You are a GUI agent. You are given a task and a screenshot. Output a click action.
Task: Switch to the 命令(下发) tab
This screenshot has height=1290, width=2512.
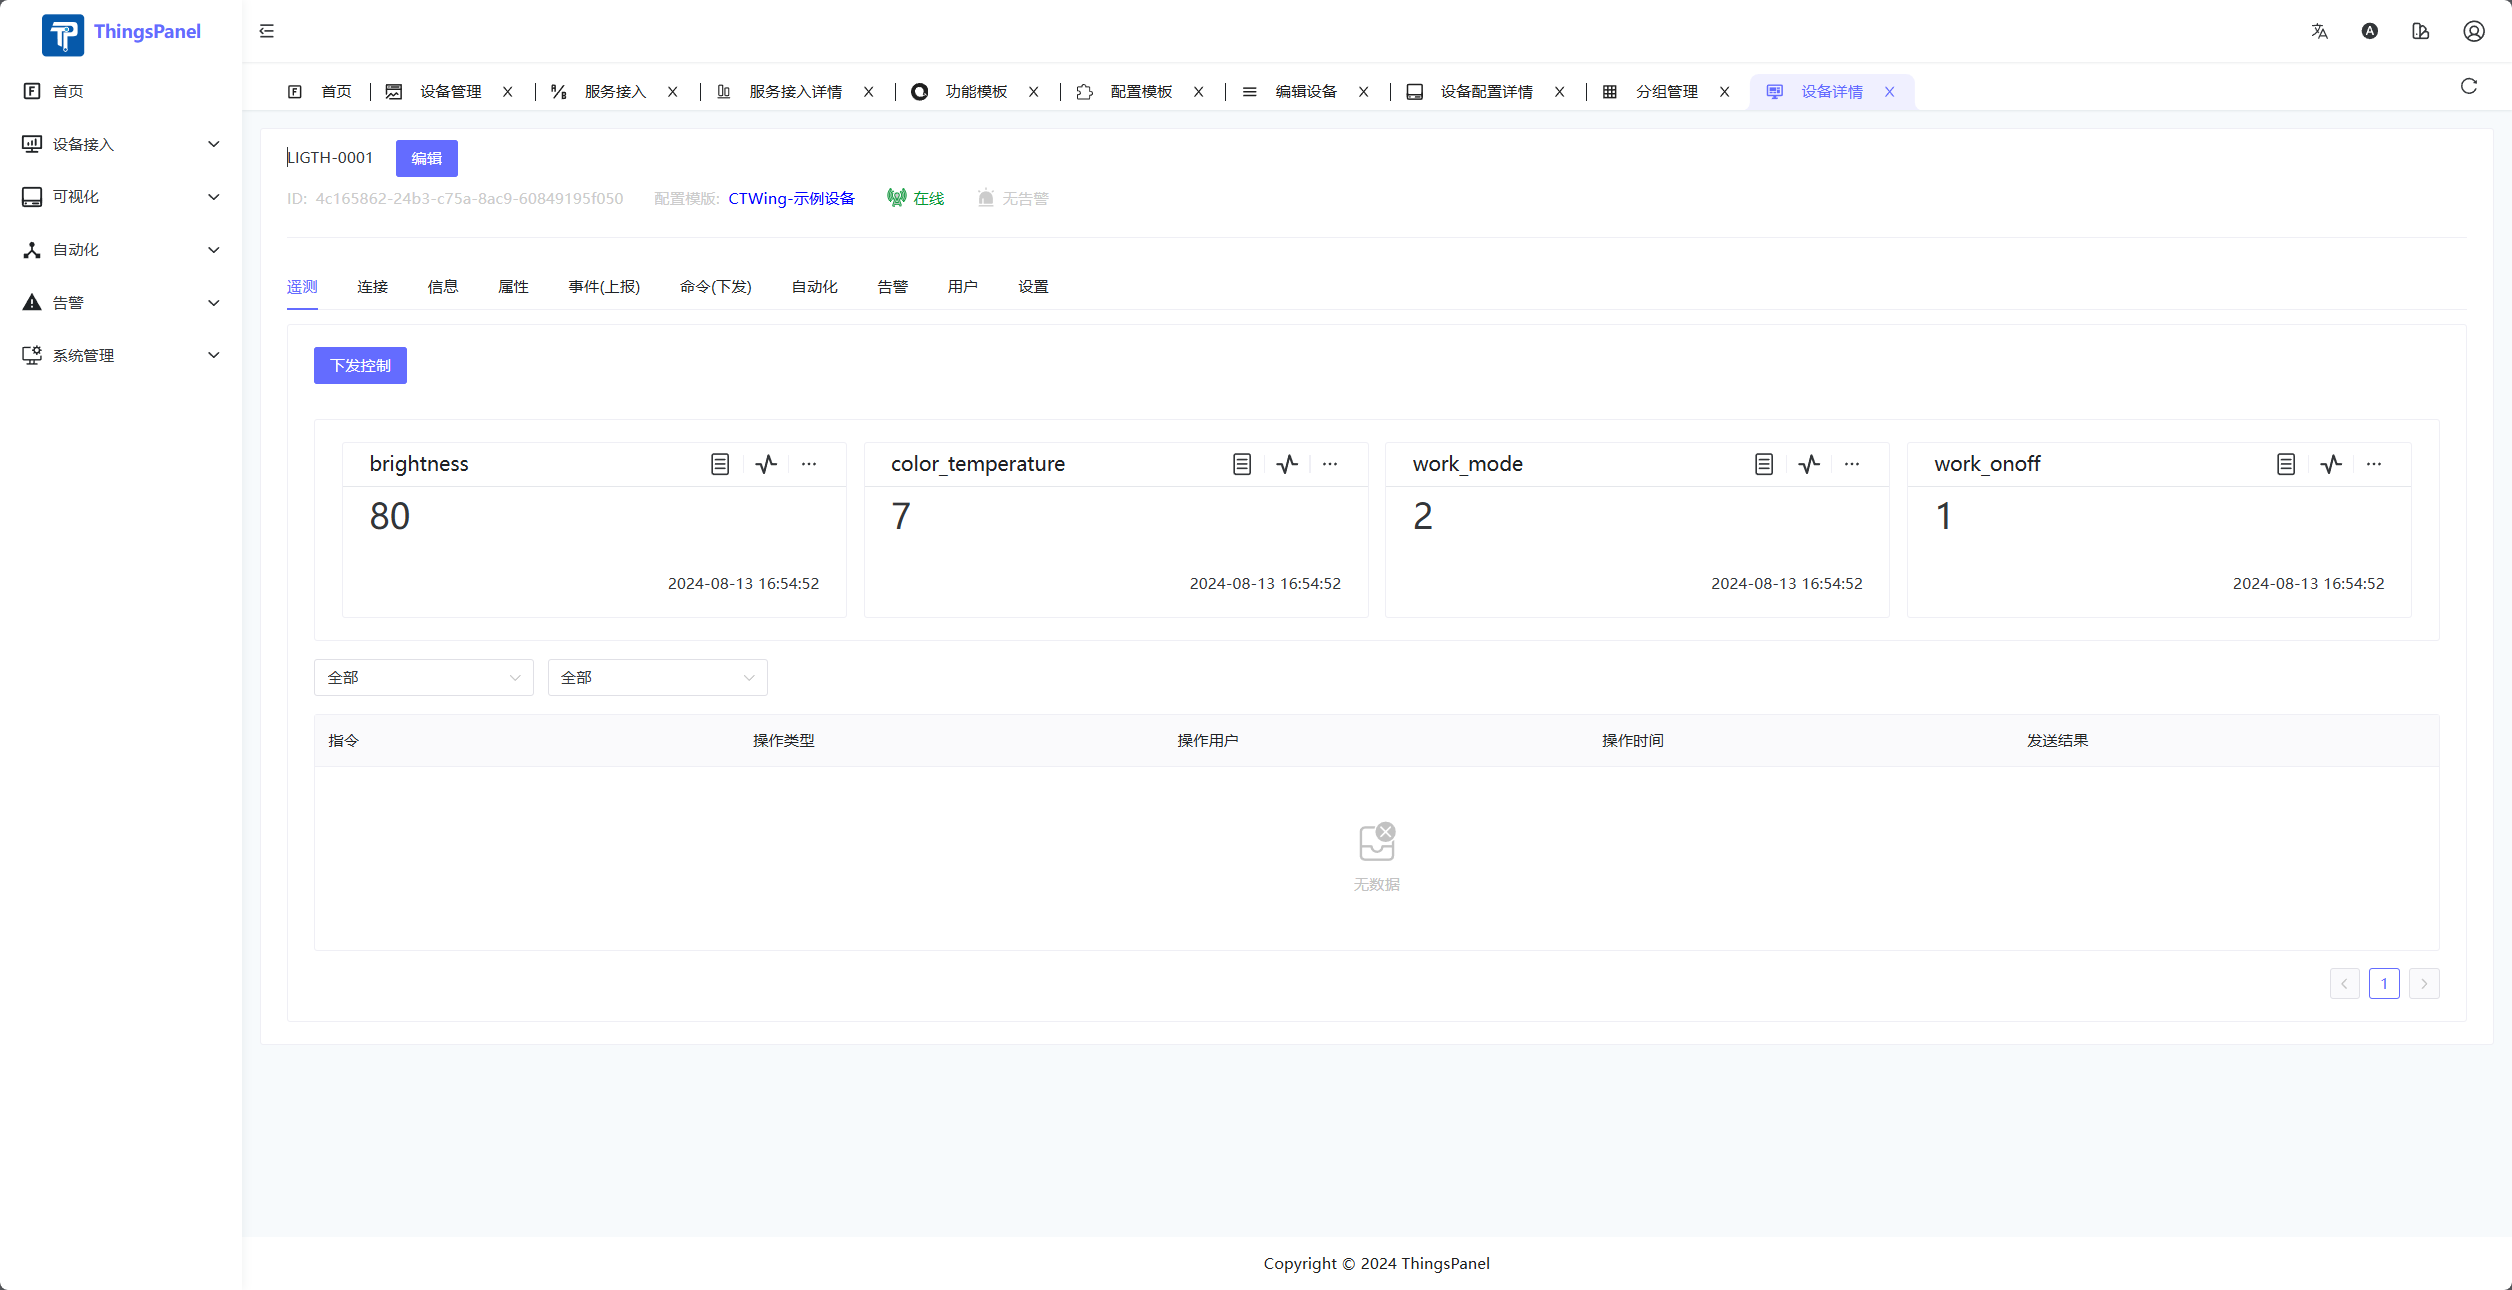point(715,287)
